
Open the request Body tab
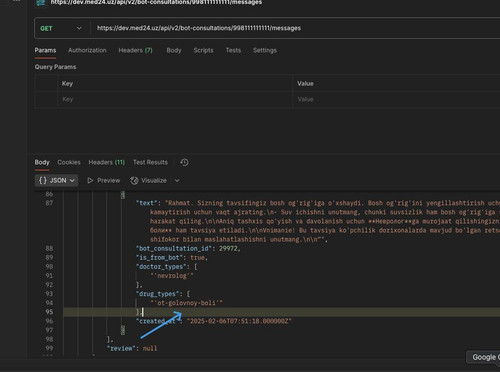coord(174,50)
